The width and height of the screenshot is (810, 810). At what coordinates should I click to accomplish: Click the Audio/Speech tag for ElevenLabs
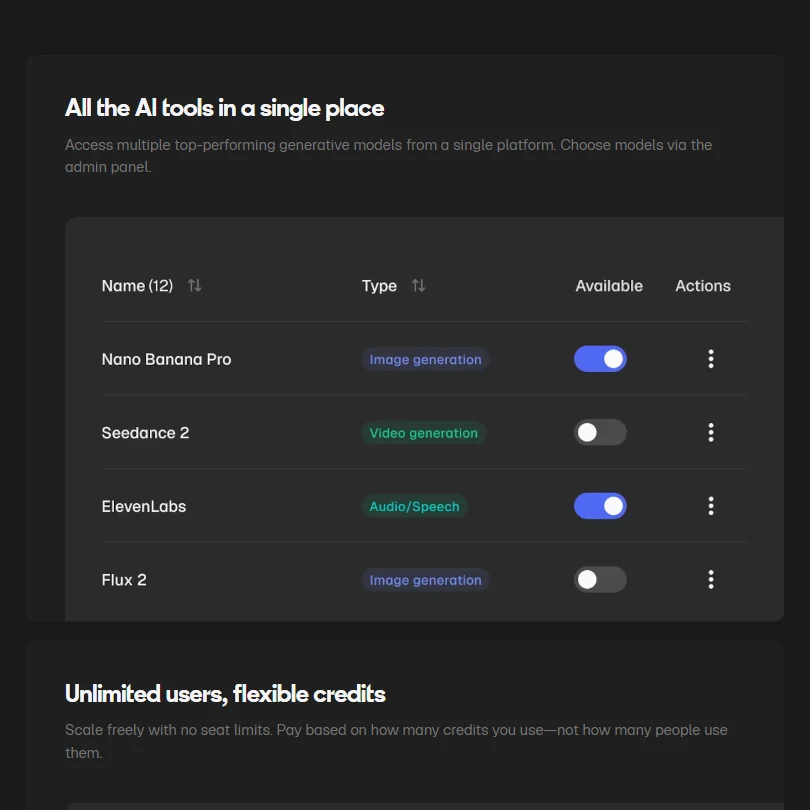click(414, 506)
